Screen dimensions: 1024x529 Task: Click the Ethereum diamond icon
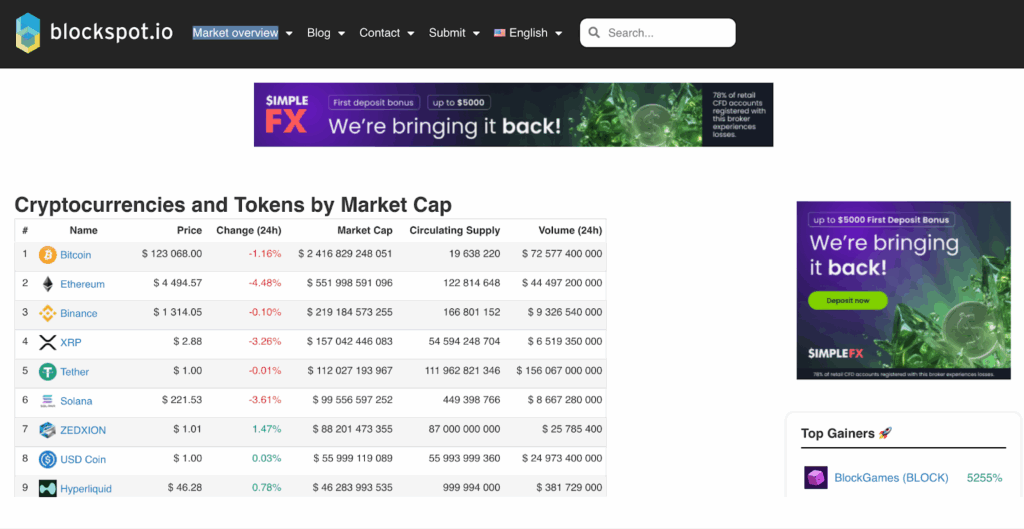tap(47, 284)
